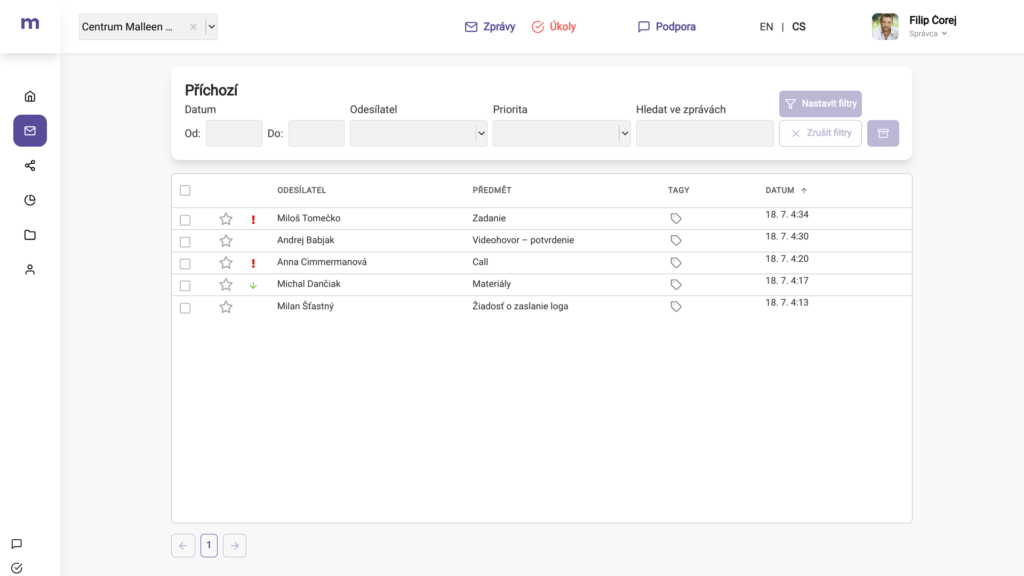
Task: Star the message from Miloš Tomečko
Action: [x=226, y=219]
